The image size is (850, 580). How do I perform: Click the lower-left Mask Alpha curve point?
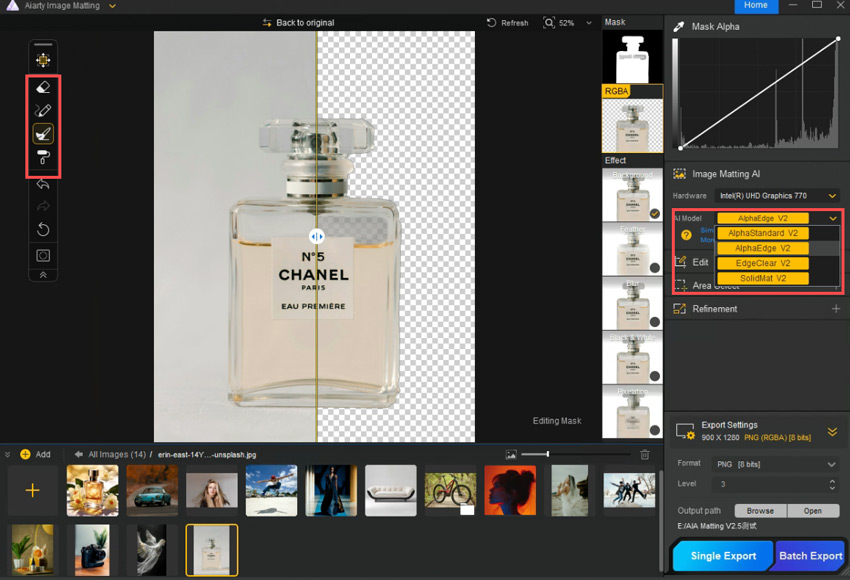tap(681, 147)
